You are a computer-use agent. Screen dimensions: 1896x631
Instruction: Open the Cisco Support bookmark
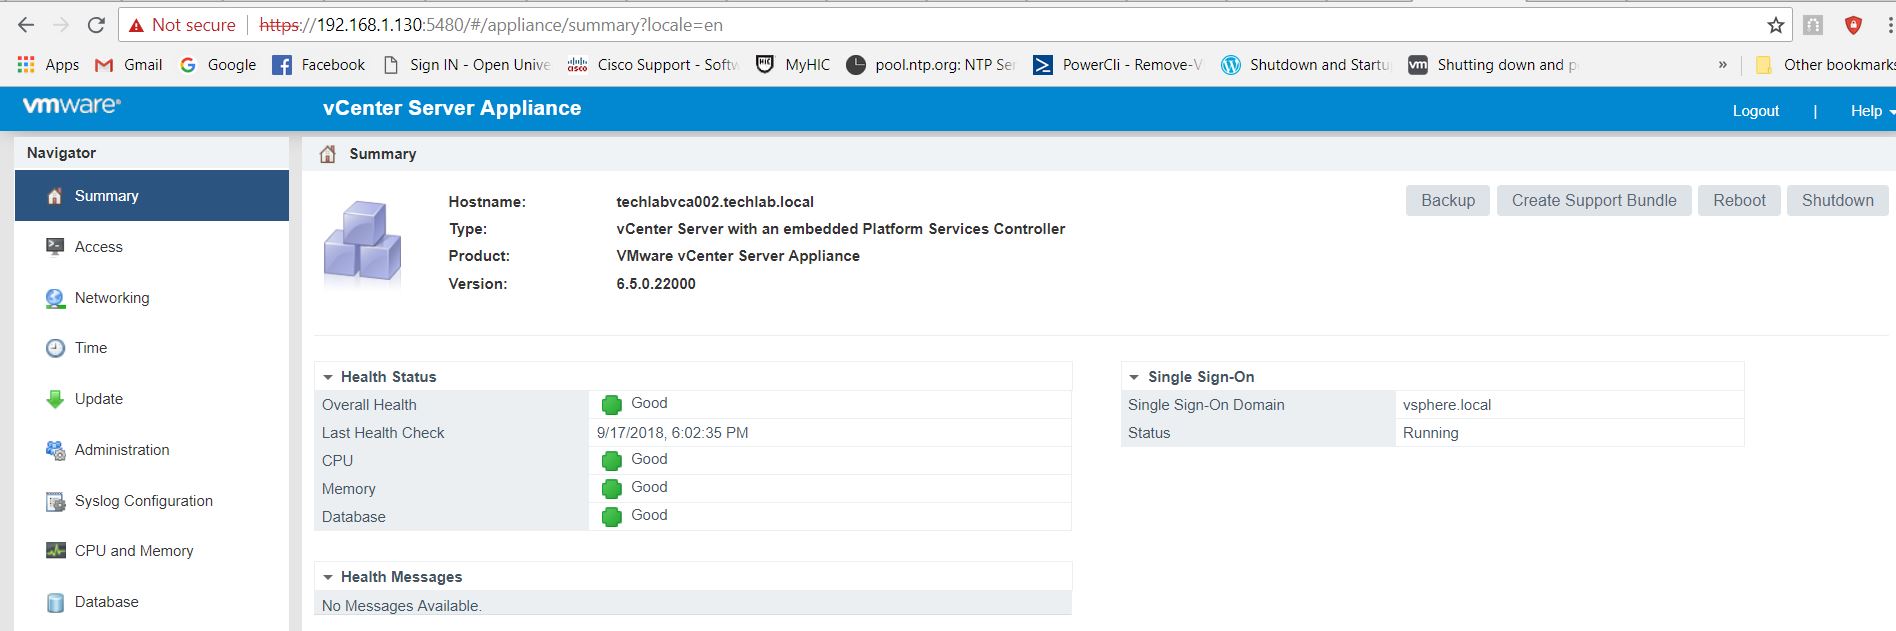(x=653, y=65)
